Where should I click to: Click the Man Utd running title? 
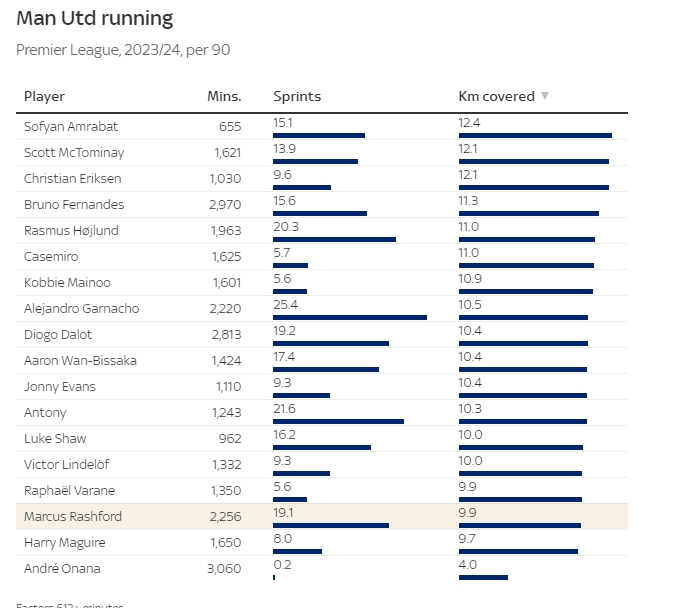click(x=95, y=19)
